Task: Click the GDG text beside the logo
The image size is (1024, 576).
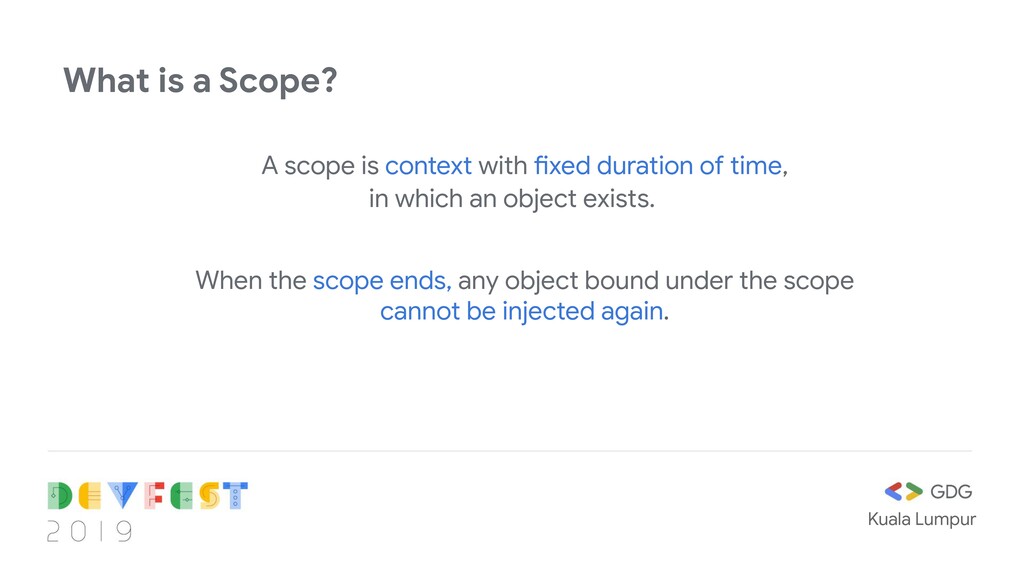Action: coord(951,492)
